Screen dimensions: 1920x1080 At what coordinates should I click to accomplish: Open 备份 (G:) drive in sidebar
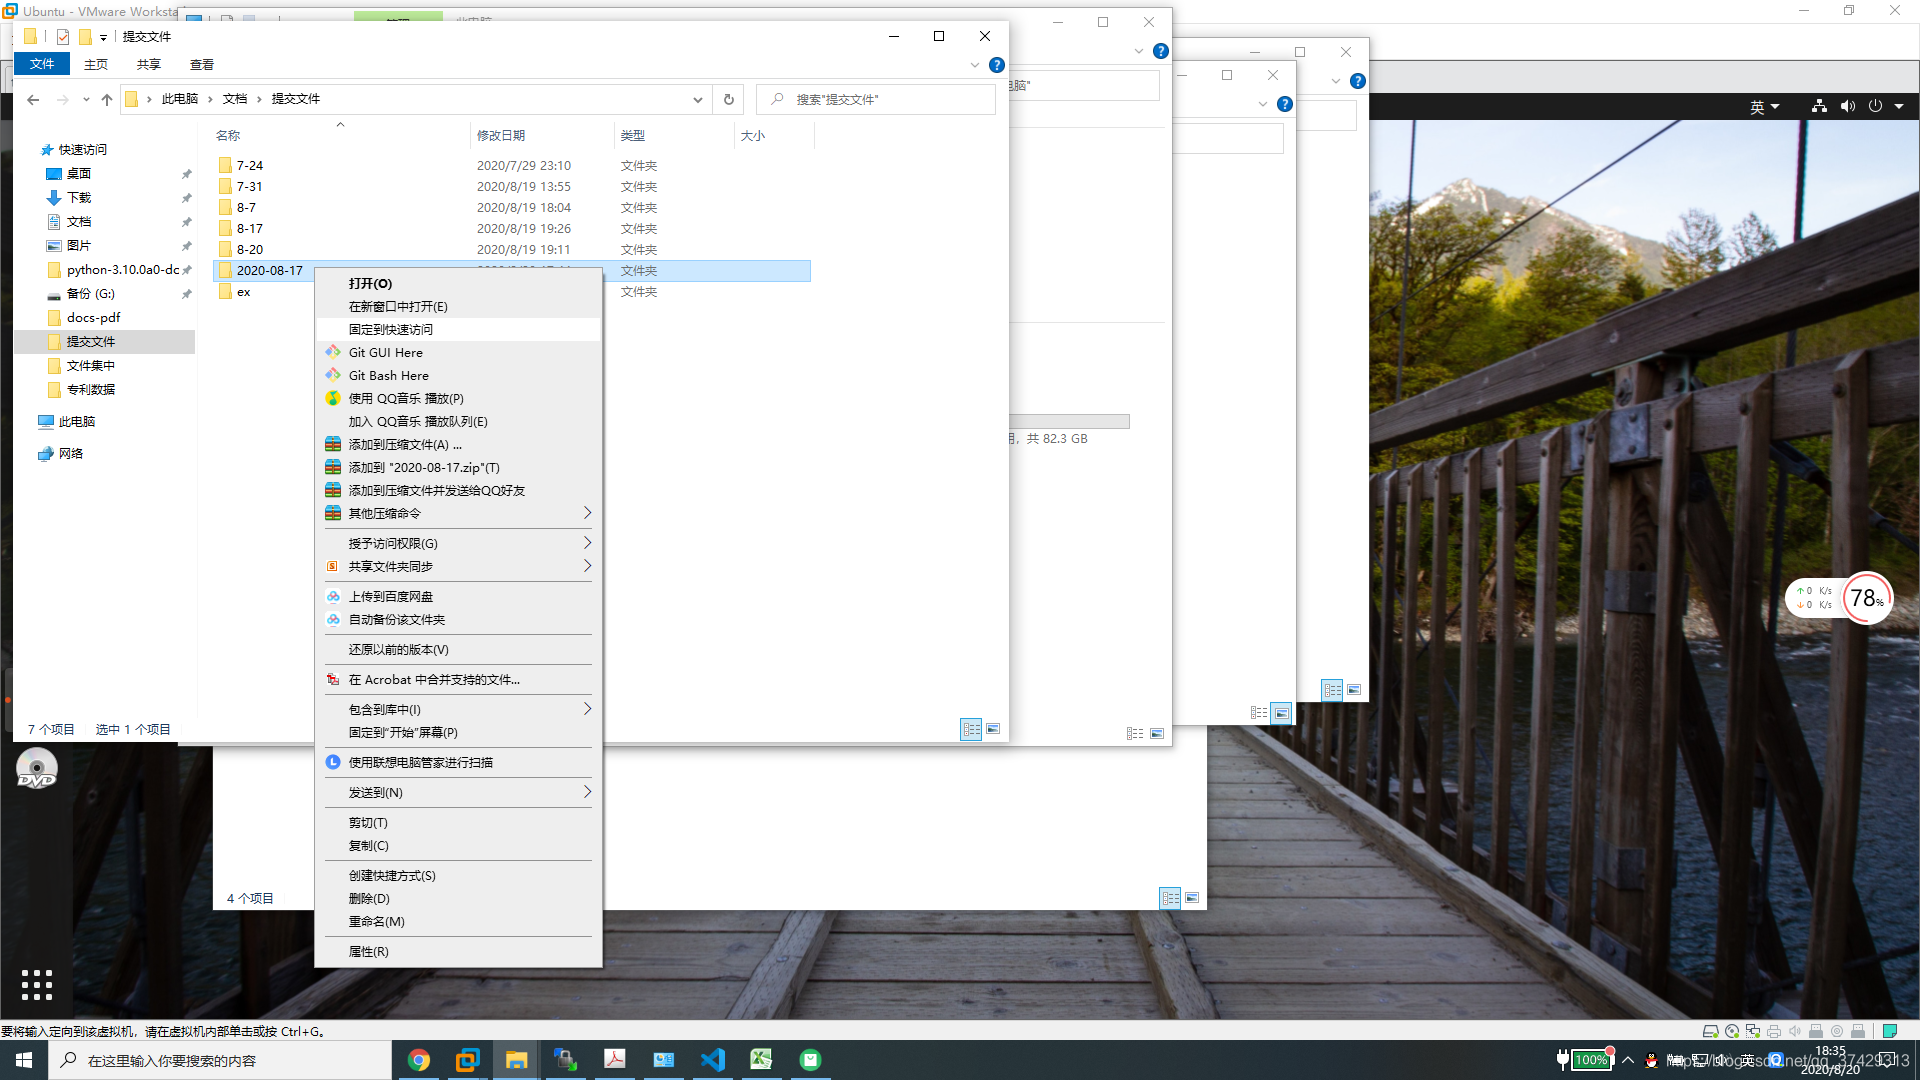(x=90, y=293)
